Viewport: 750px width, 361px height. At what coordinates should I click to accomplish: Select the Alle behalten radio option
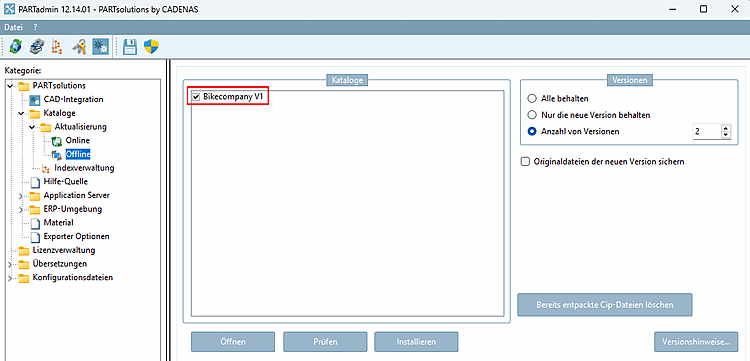coord(531,98)
